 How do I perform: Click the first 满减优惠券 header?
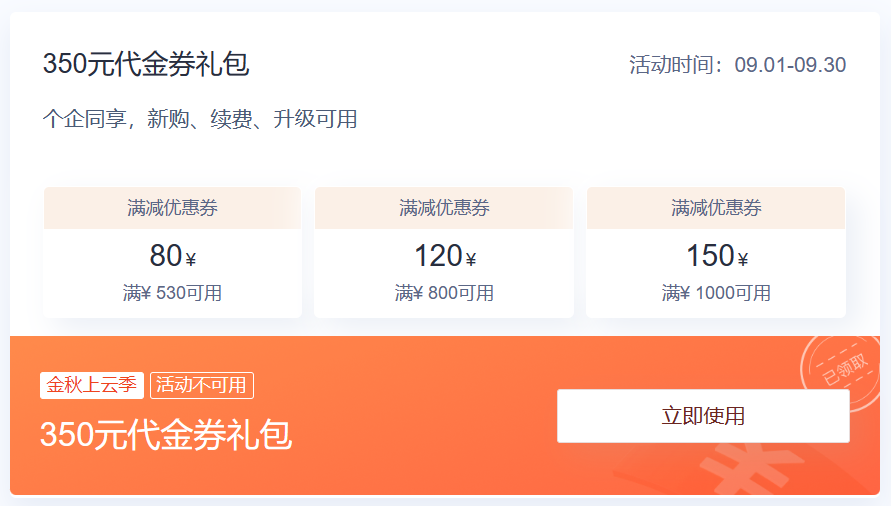(172, 208)
